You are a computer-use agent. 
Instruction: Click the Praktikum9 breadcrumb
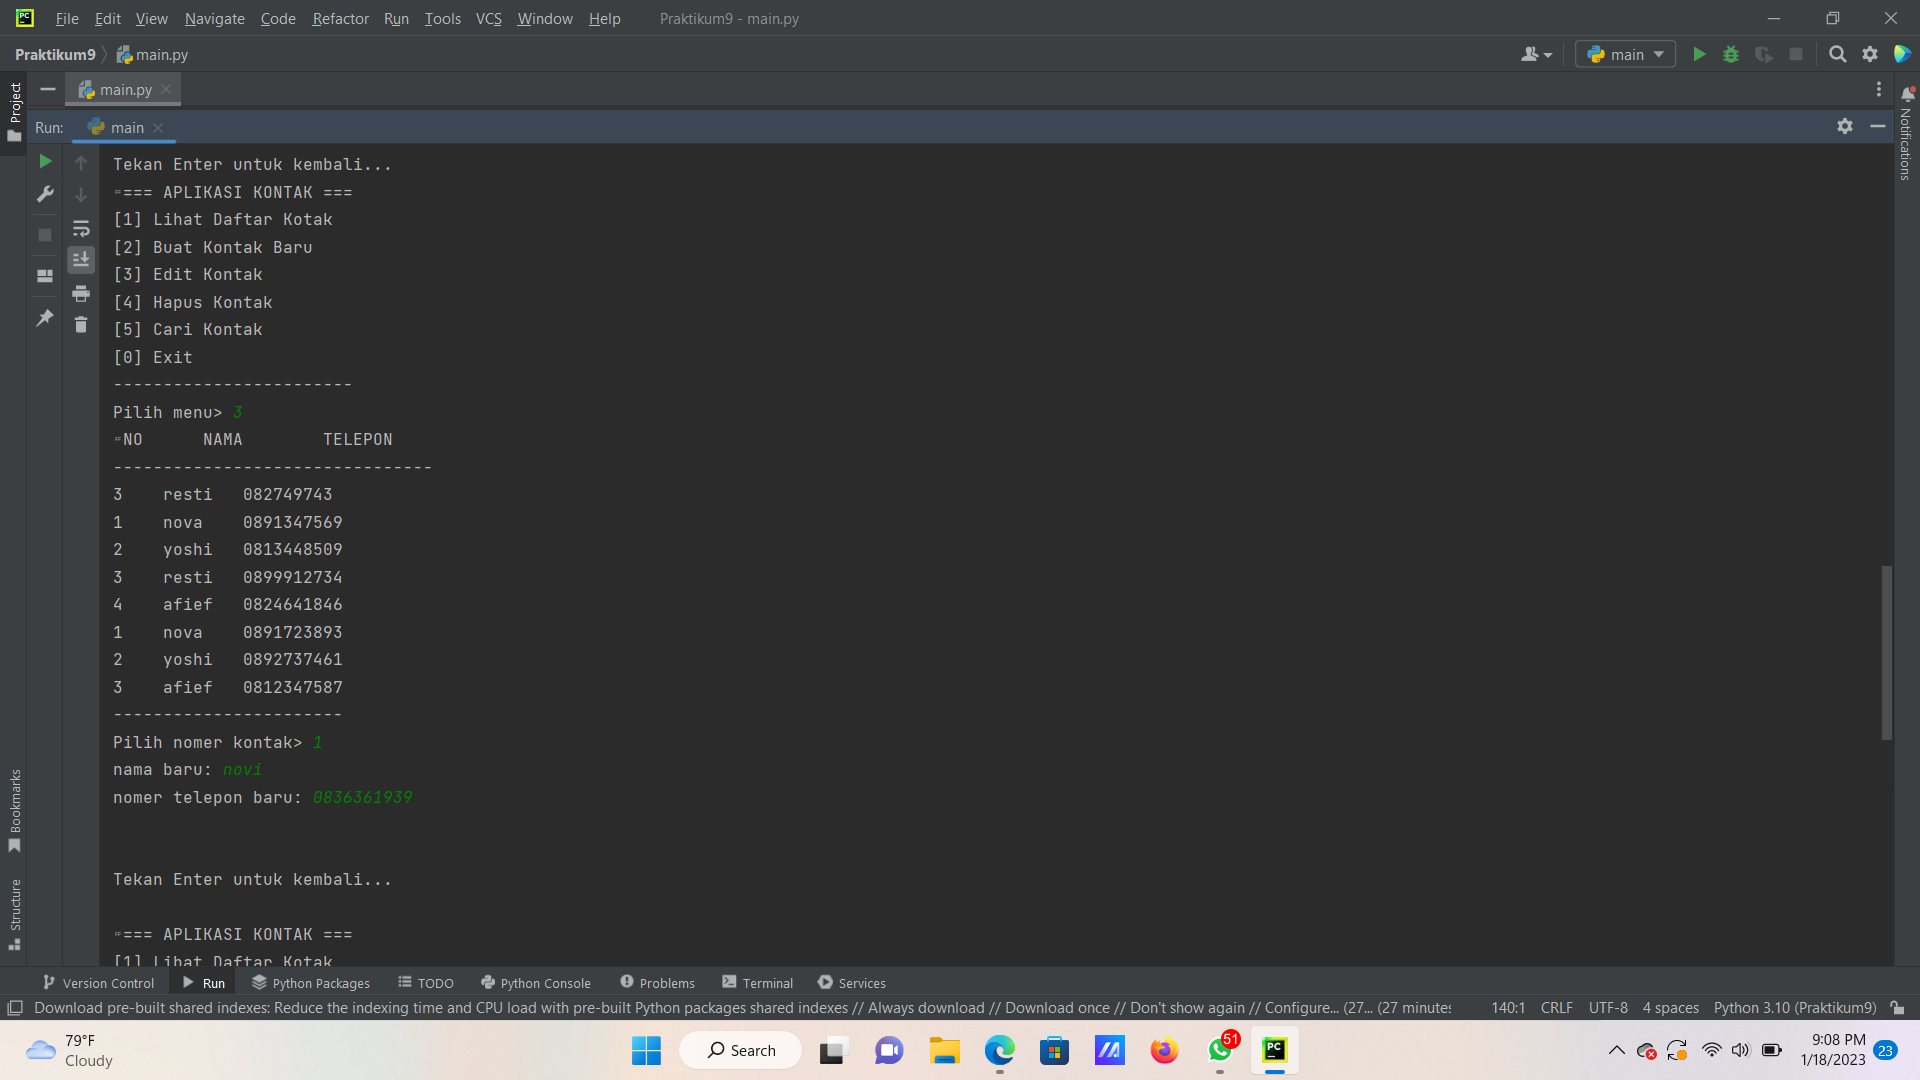[55, 55]
